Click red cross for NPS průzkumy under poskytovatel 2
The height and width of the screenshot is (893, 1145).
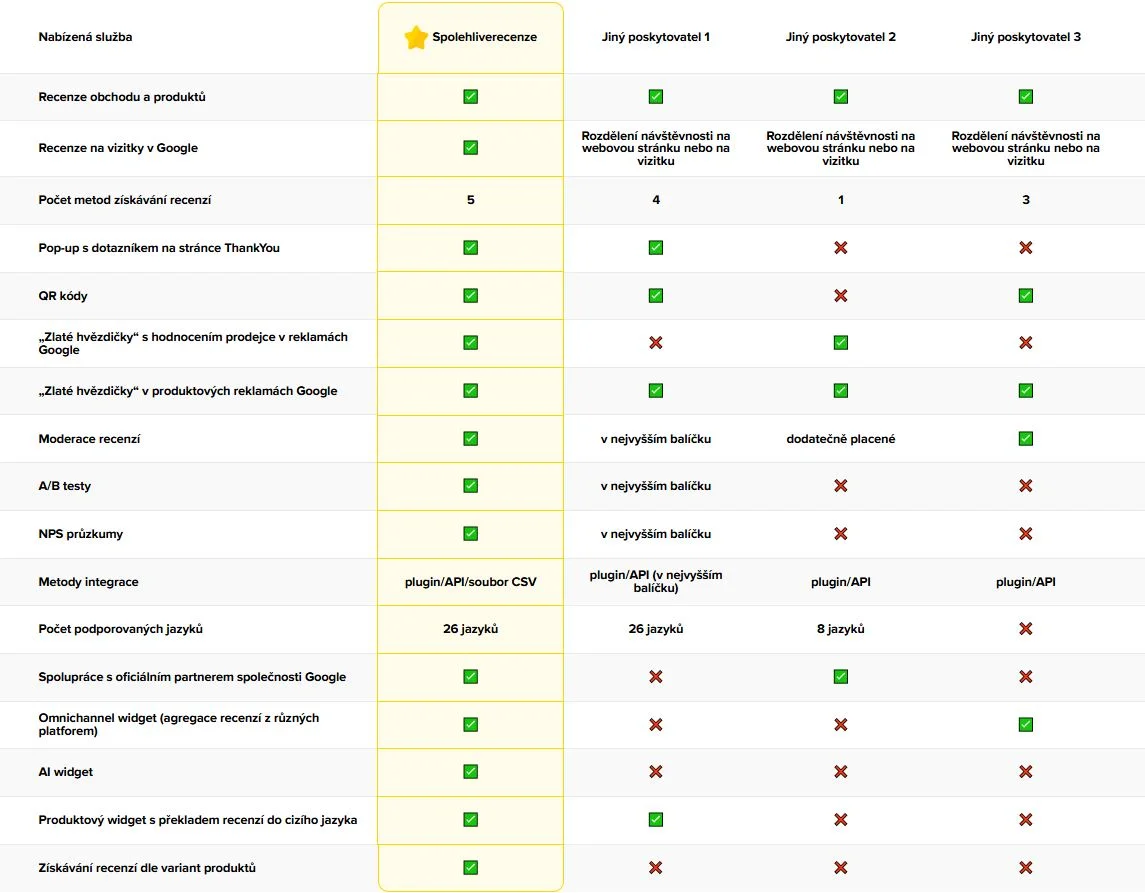click(x=841, y=534)
